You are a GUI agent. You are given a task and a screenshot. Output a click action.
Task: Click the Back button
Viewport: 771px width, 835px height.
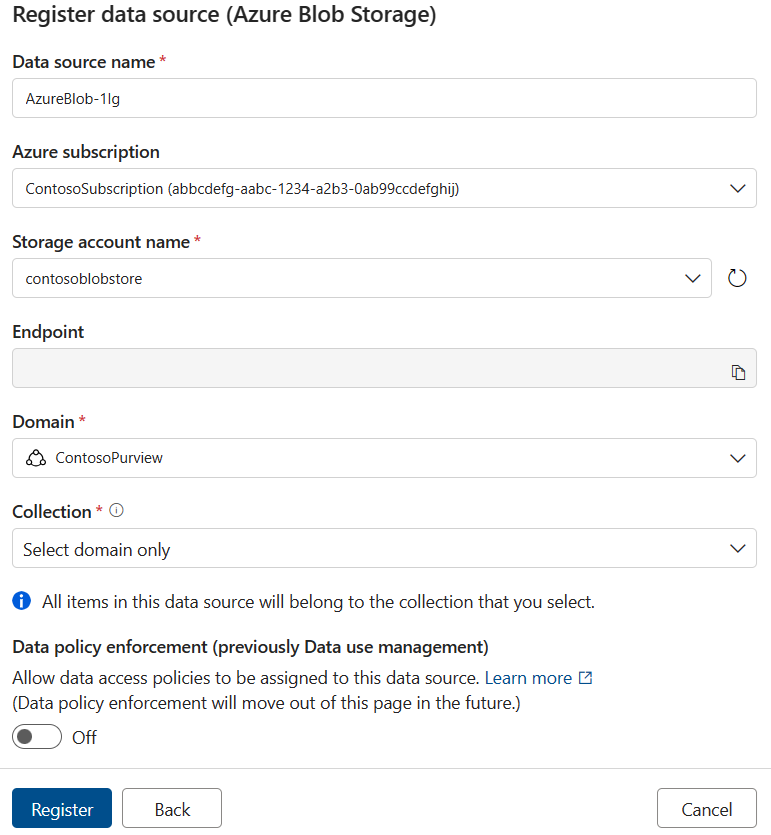coord(171,808)
